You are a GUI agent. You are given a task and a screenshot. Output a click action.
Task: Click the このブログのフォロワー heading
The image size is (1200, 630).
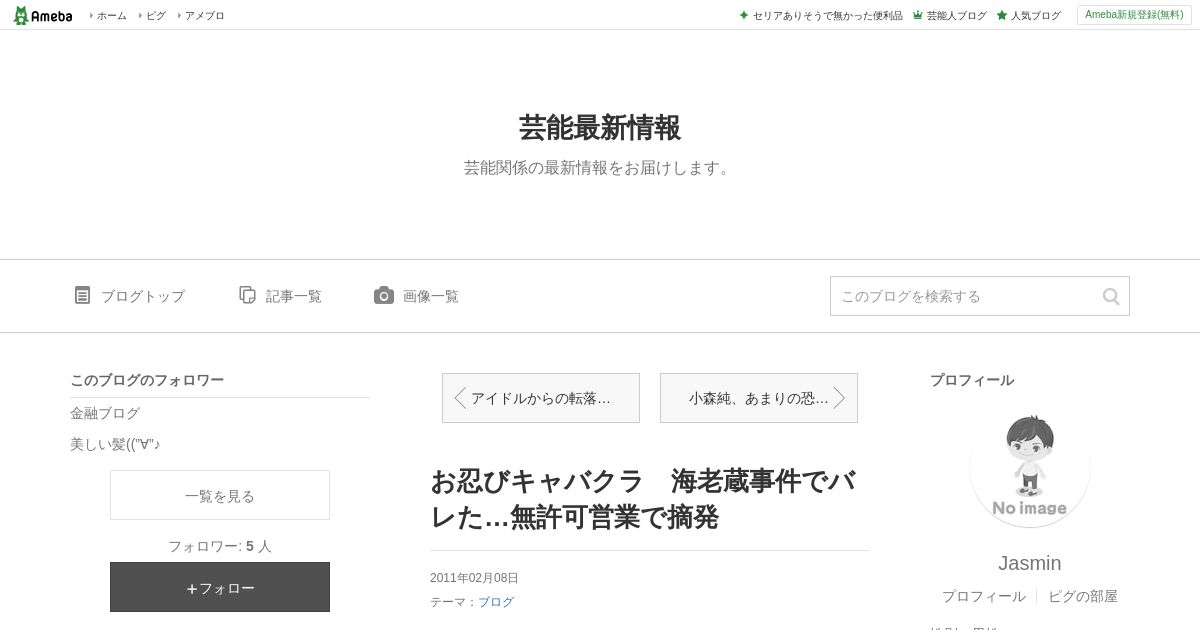[x=147, y=380]
